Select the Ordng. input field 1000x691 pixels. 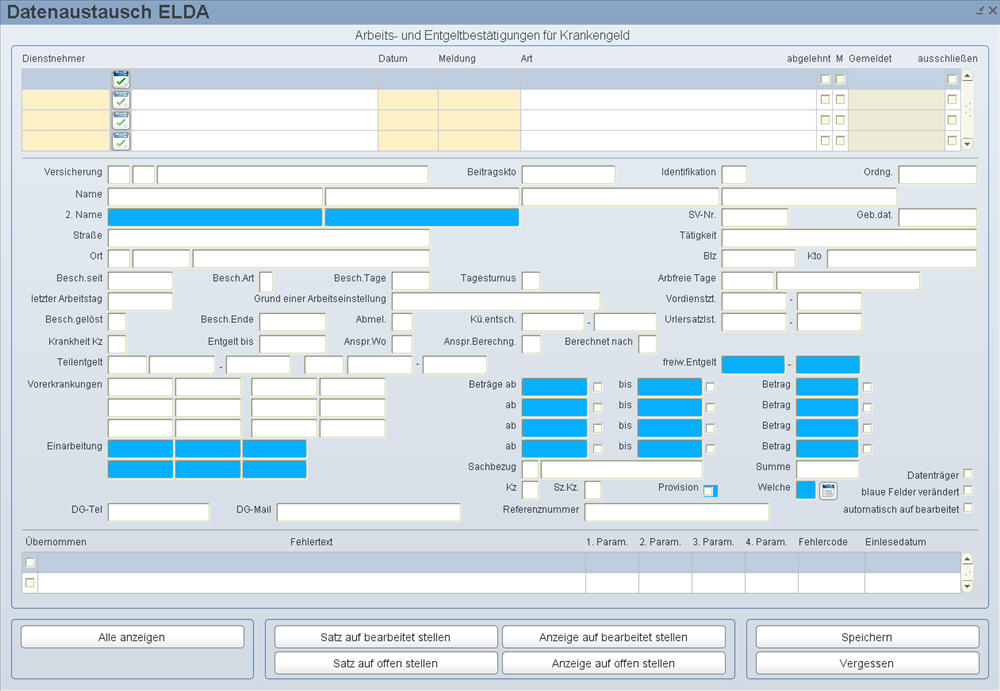[938, 174]
